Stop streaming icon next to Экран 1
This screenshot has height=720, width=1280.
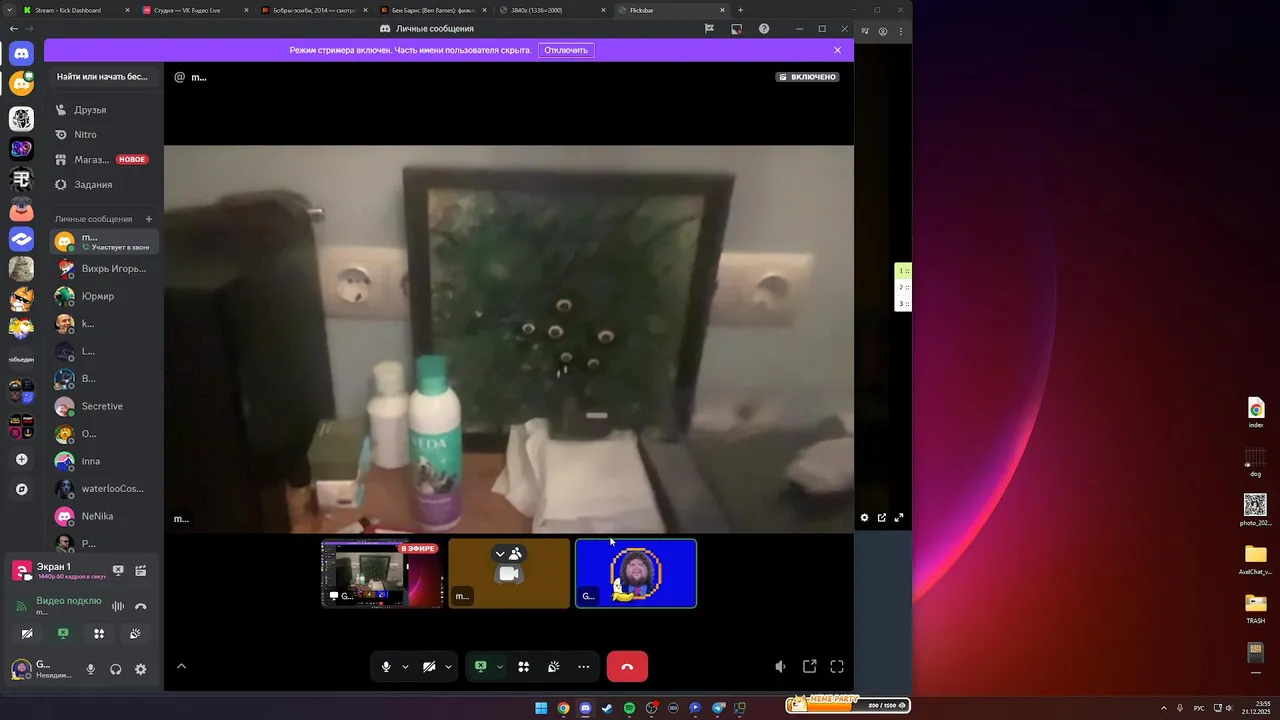118,570
